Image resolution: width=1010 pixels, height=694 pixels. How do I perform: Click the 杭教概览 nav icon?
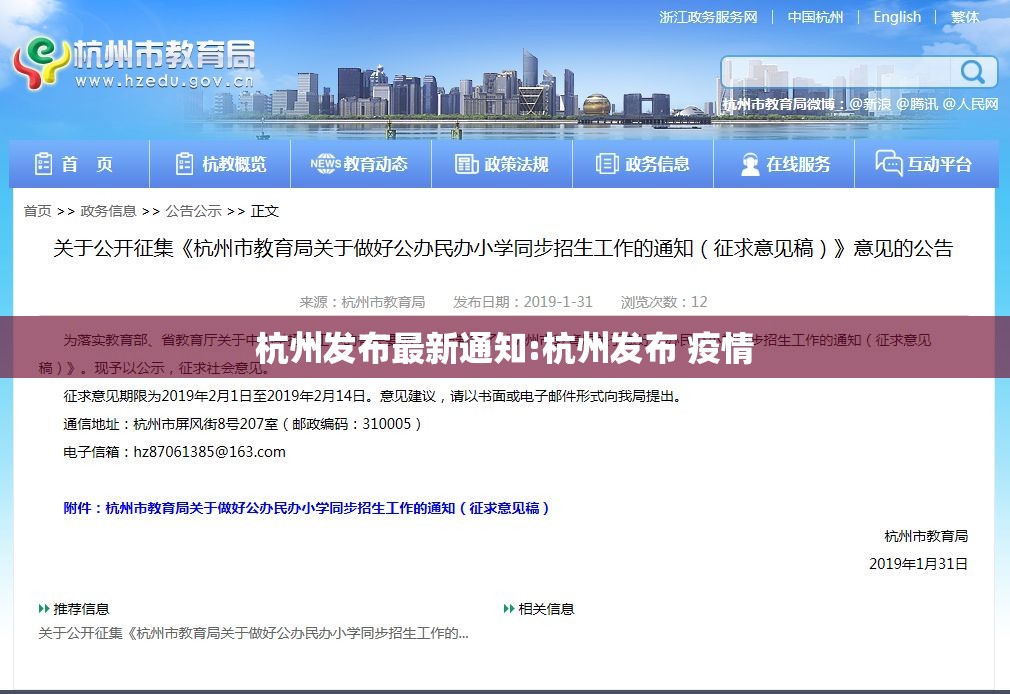(x=184, y=164)
